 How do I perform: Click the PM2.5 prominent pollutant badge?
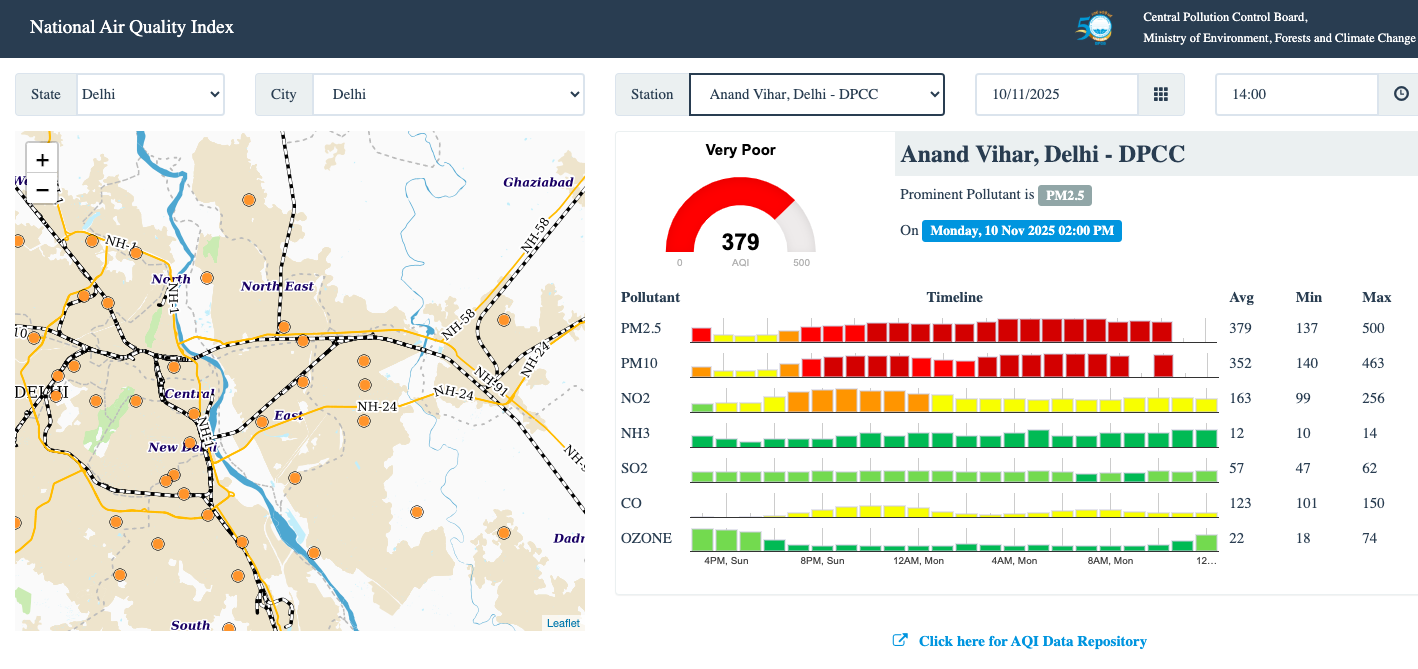1063,195
